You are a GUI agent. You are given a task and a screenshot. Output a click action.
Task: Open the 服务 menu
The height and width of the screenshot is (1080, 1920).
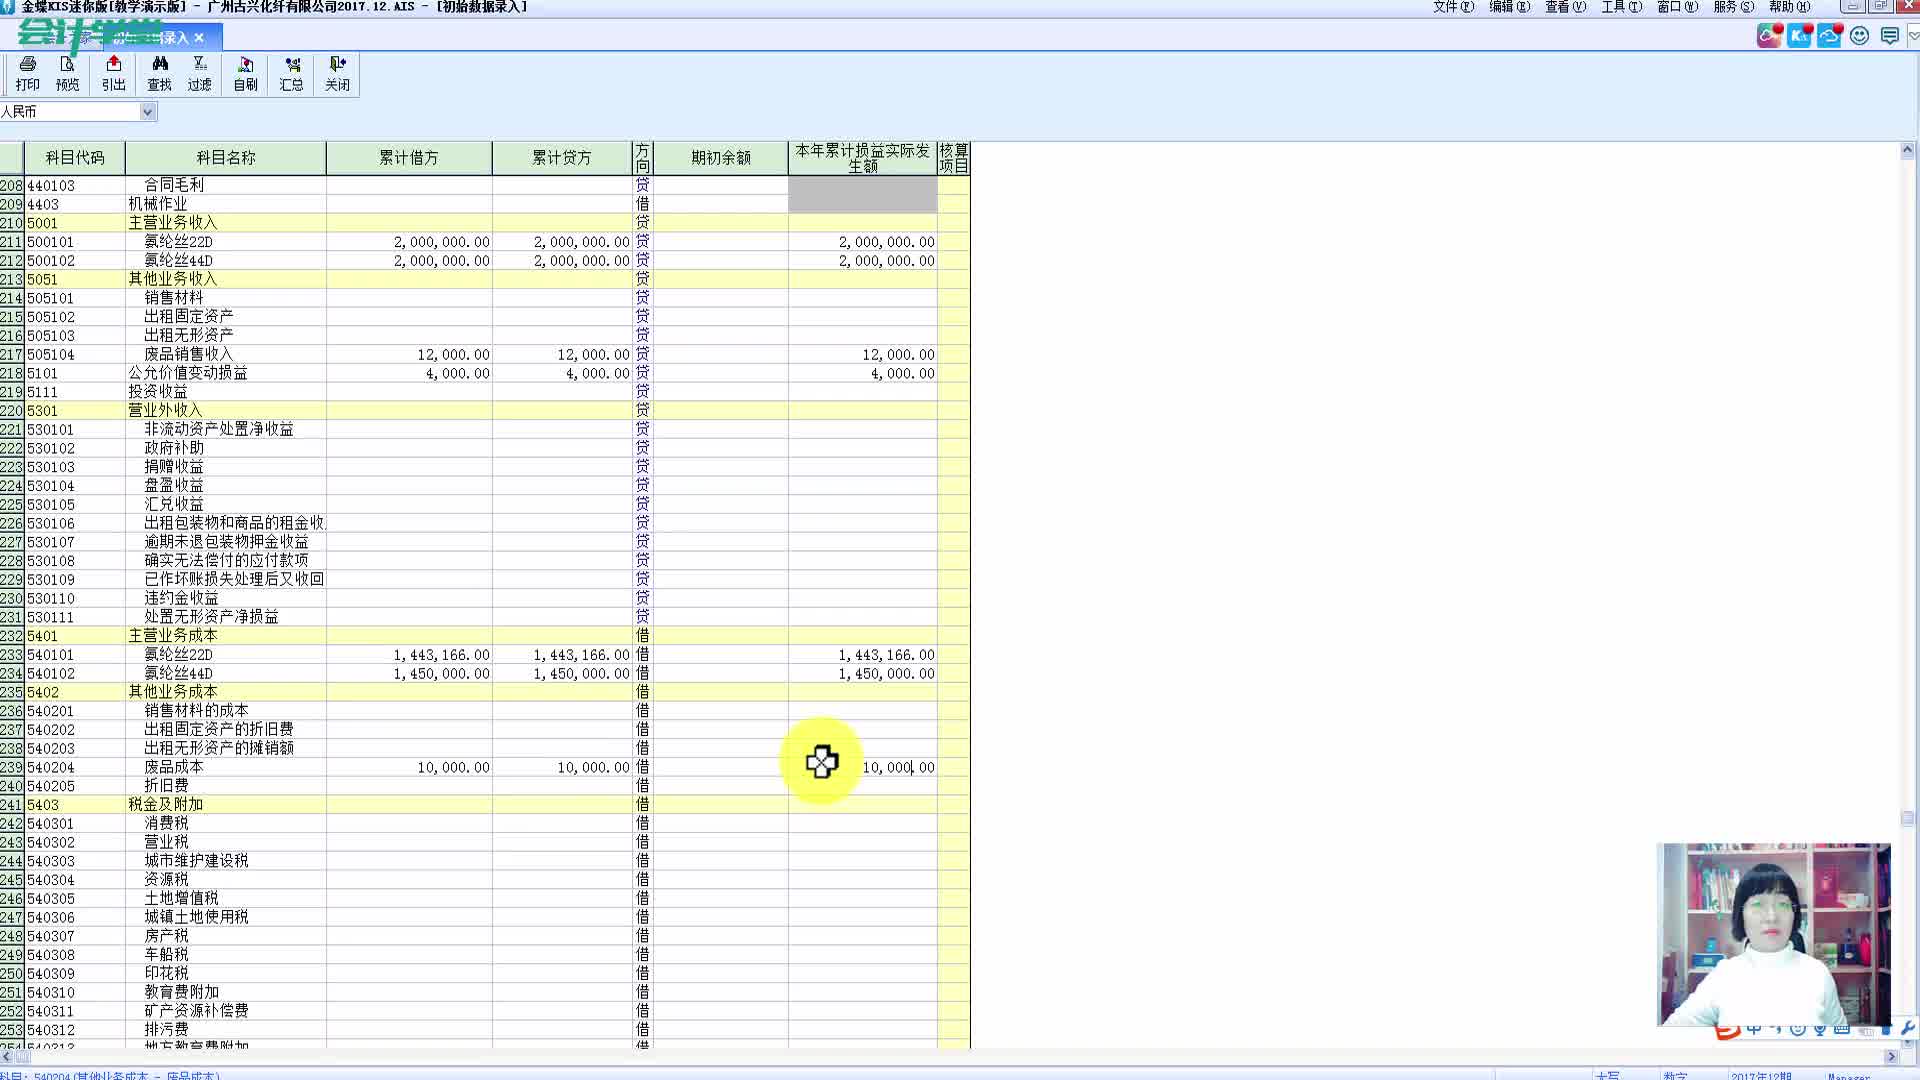(1733, 7)
